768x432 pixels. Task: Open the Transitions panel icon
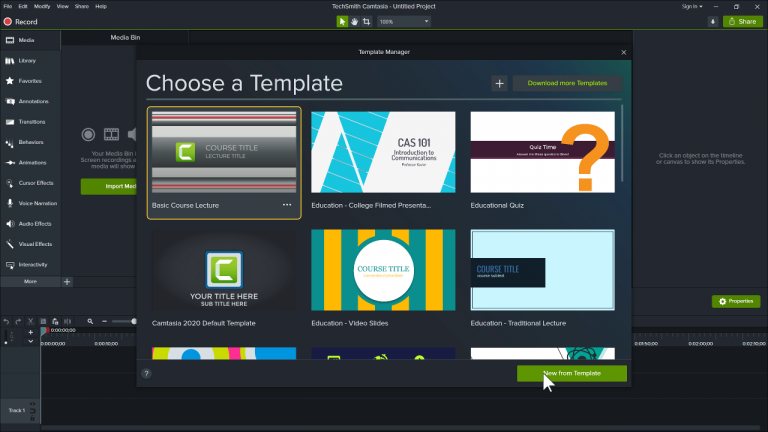[x=10, y=122]
